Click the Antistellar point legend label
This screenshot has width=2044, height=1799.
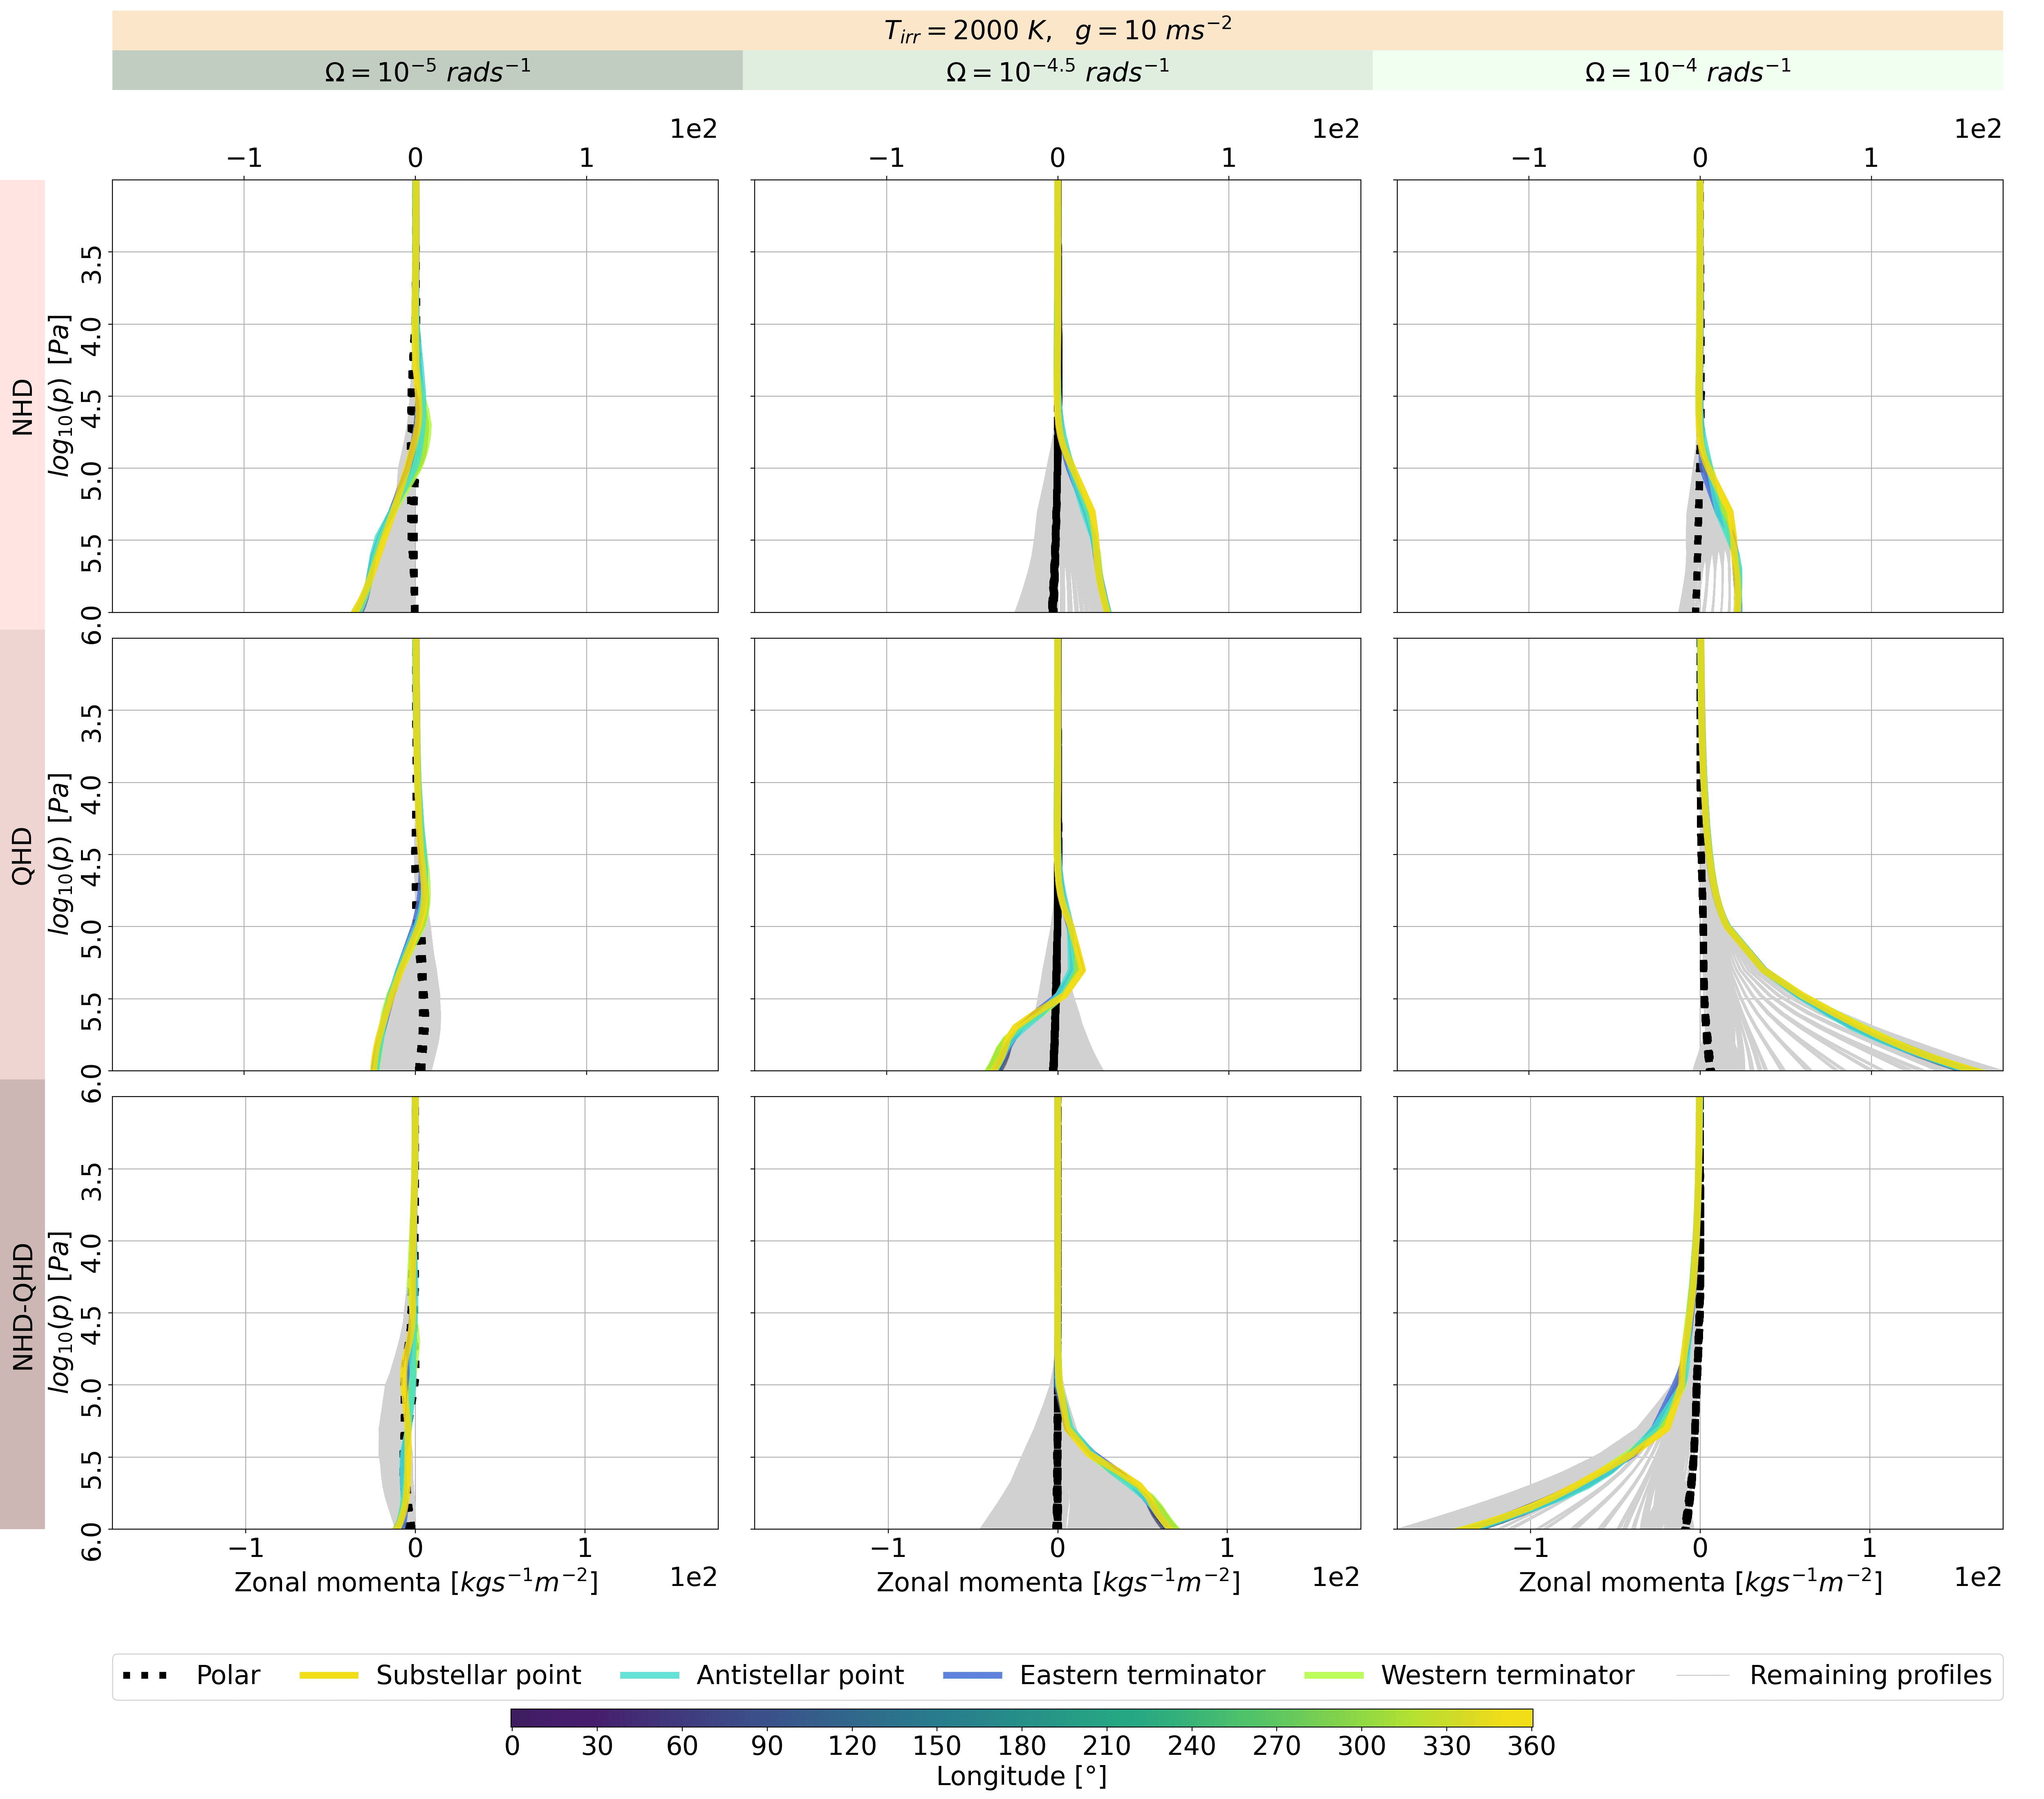click(800, 1675)
